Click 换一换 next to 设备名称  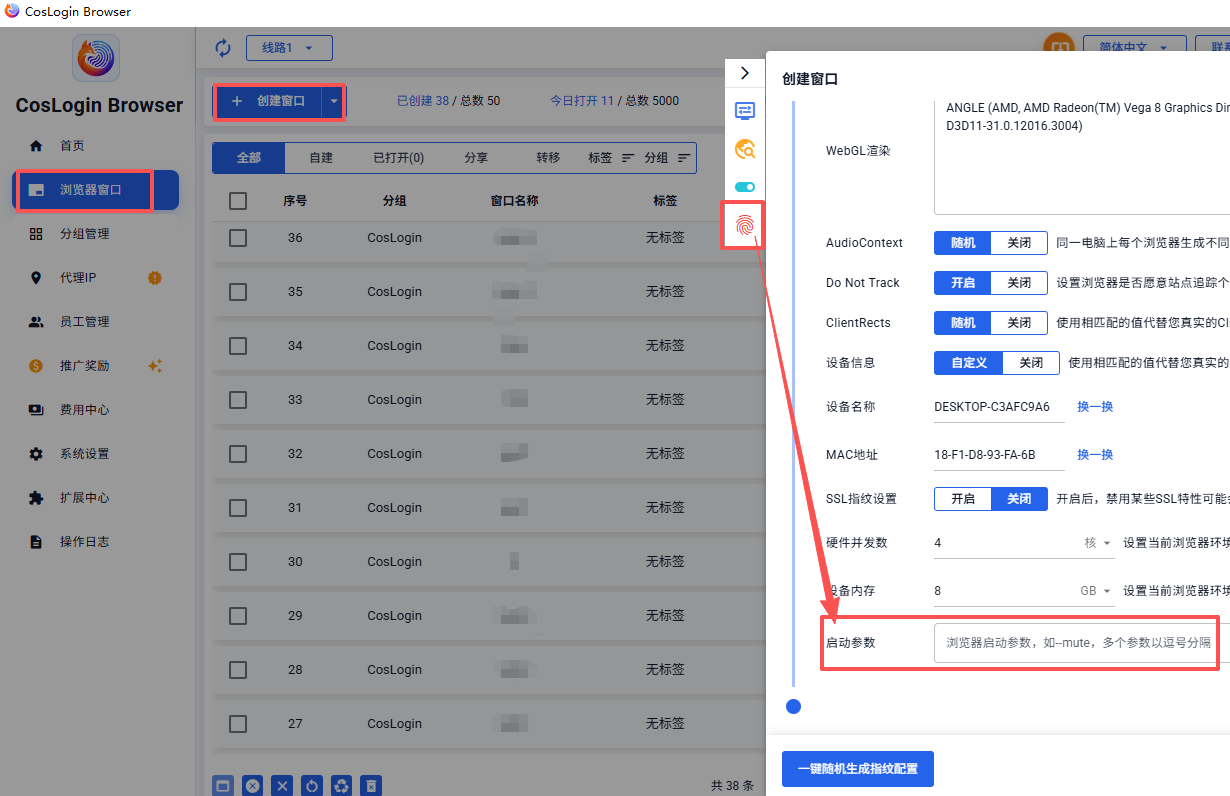(1095, 407)
